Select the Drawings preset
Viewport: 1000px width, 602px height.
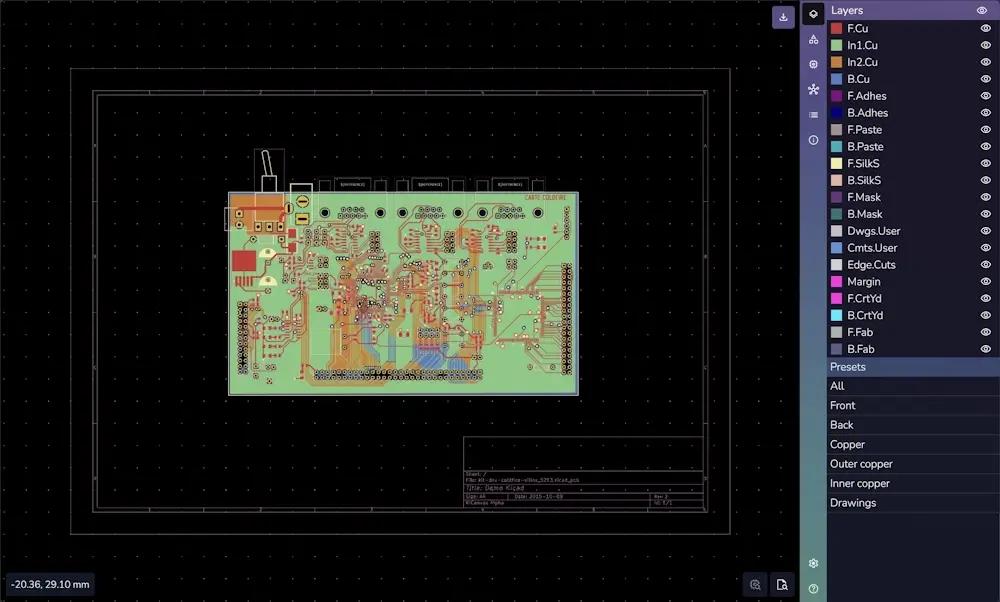click(852, 503)
